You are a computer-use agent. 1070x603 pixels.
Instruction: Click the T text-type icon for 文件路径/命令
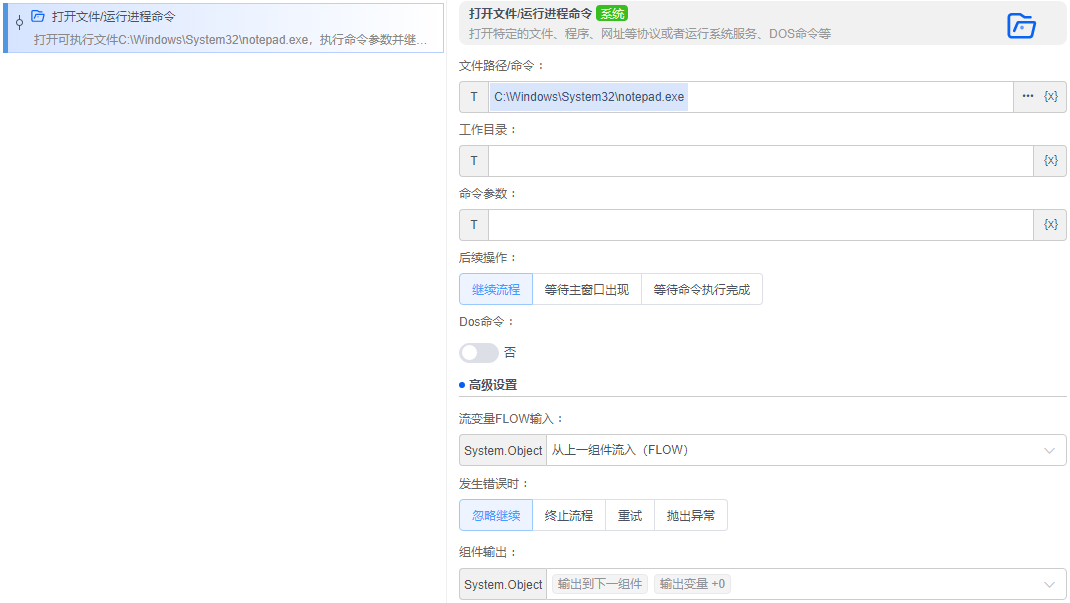click(x=472, y=96)
